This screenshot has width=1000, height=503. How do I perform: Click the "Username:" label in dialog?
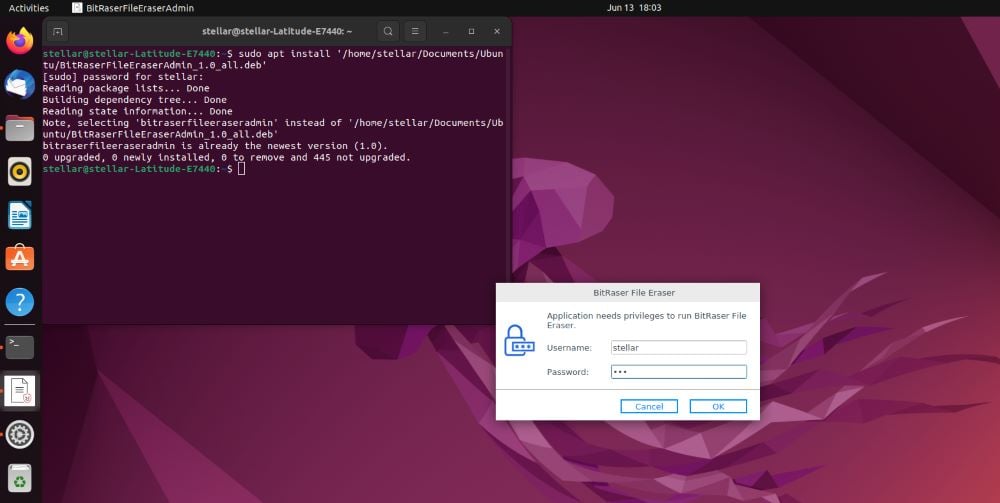click(570, 347)
